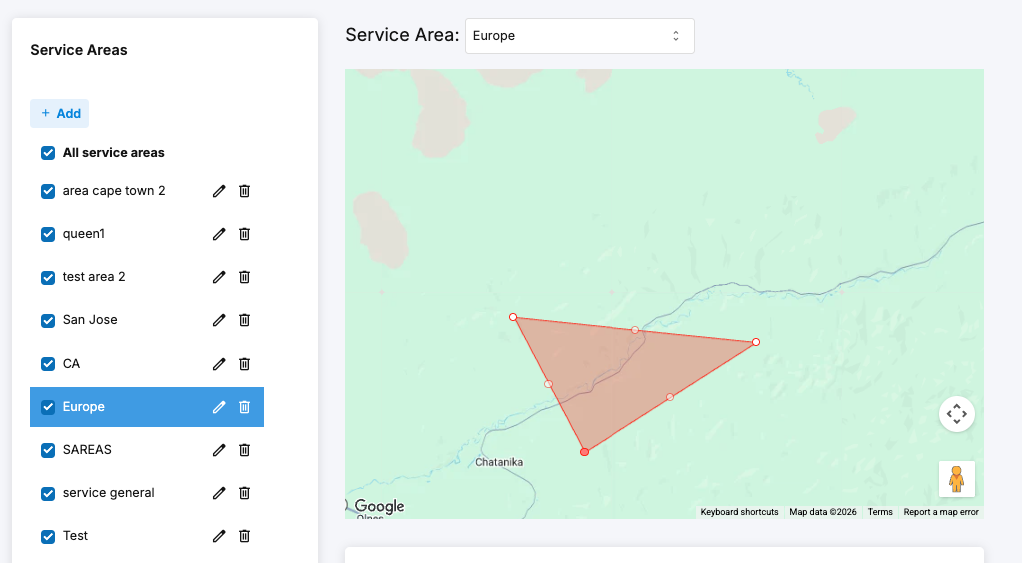This screenshot has width=1022, height=563.
Task: Select the service general row label
Action: pyautogui.click(x=108, y=493)
